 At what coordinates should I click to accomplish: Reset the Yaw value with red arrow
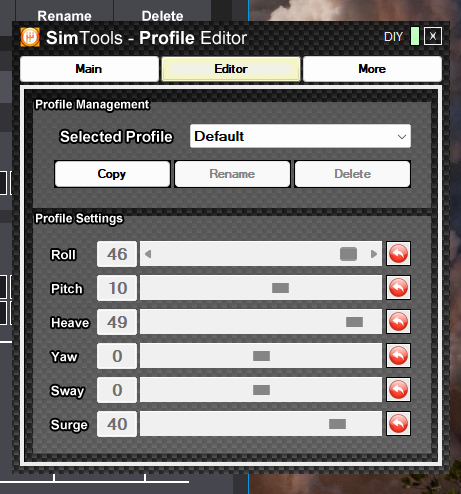[398, 356]
